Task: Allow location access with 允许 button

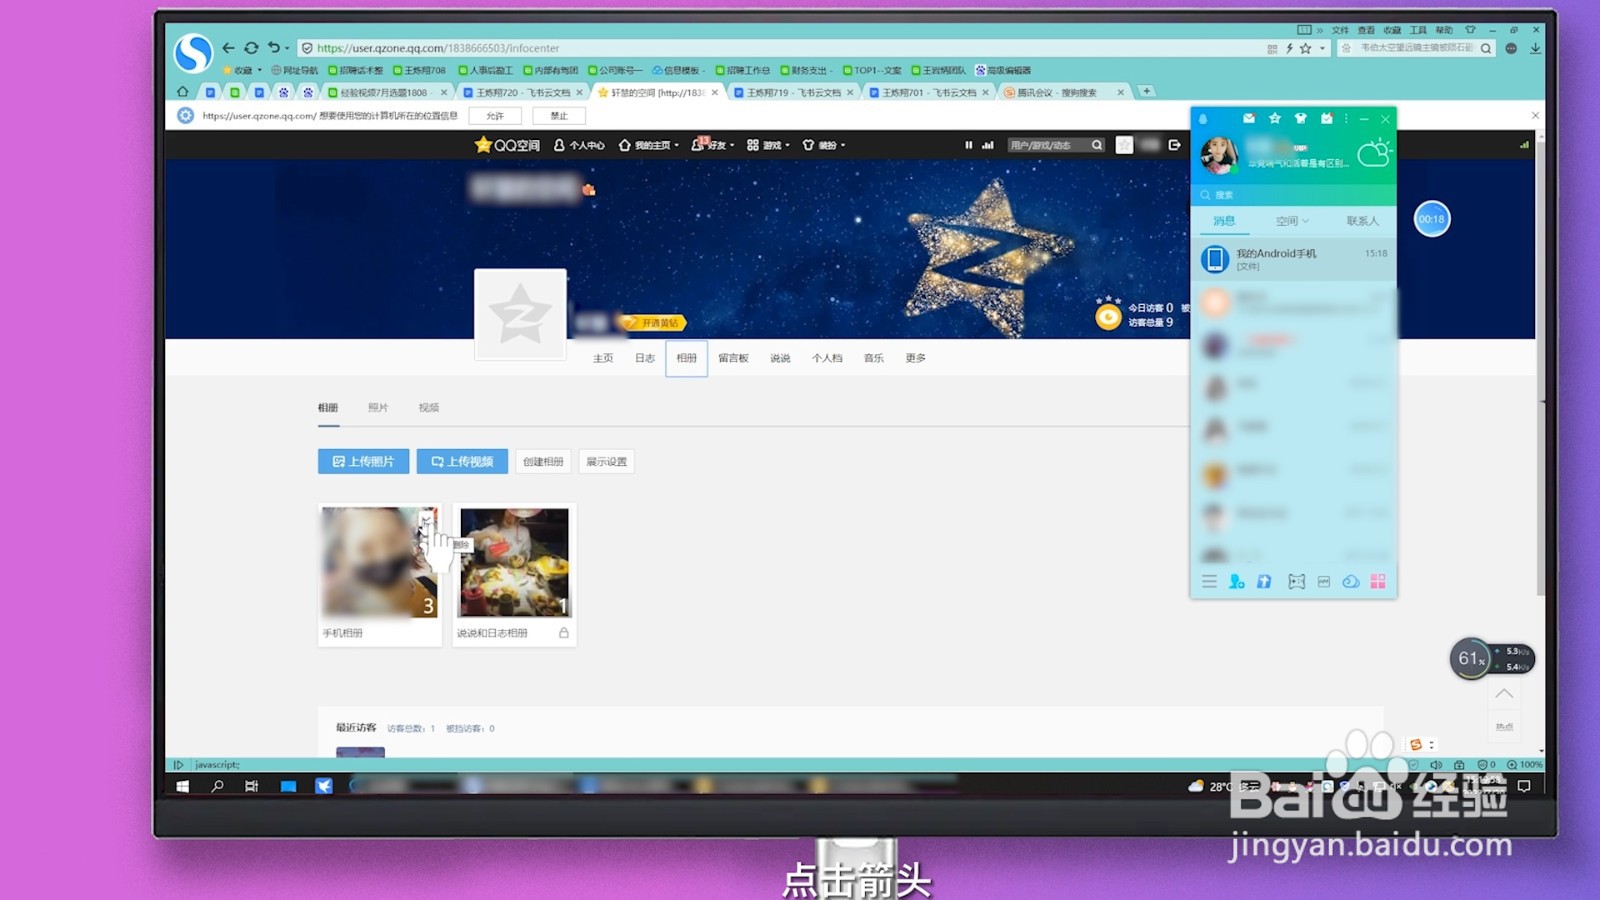Action: (495, 116)
